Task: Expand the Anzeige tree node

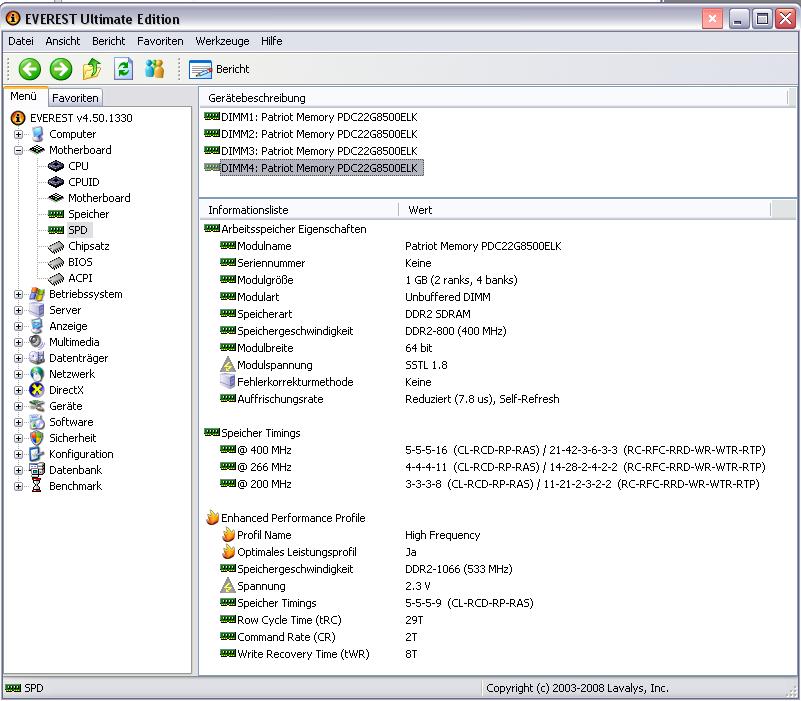Action: pyautogui.click(x=18, y=326)
